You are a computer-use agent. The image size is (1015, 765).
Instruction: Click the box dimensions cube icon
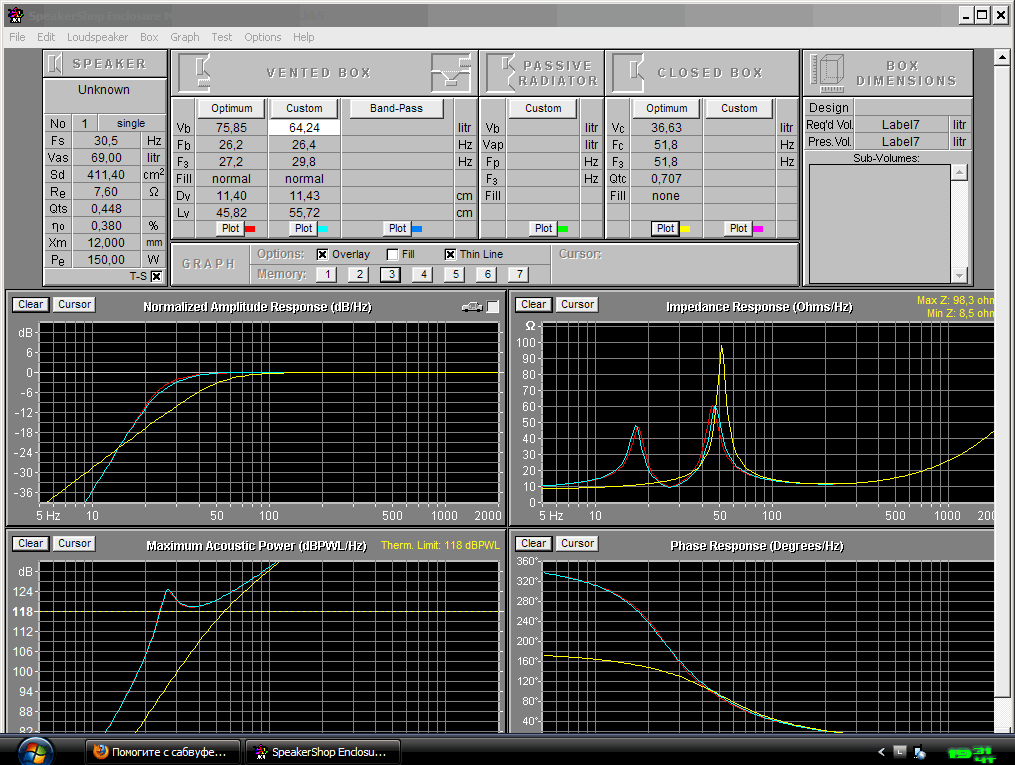click(827, 72)
